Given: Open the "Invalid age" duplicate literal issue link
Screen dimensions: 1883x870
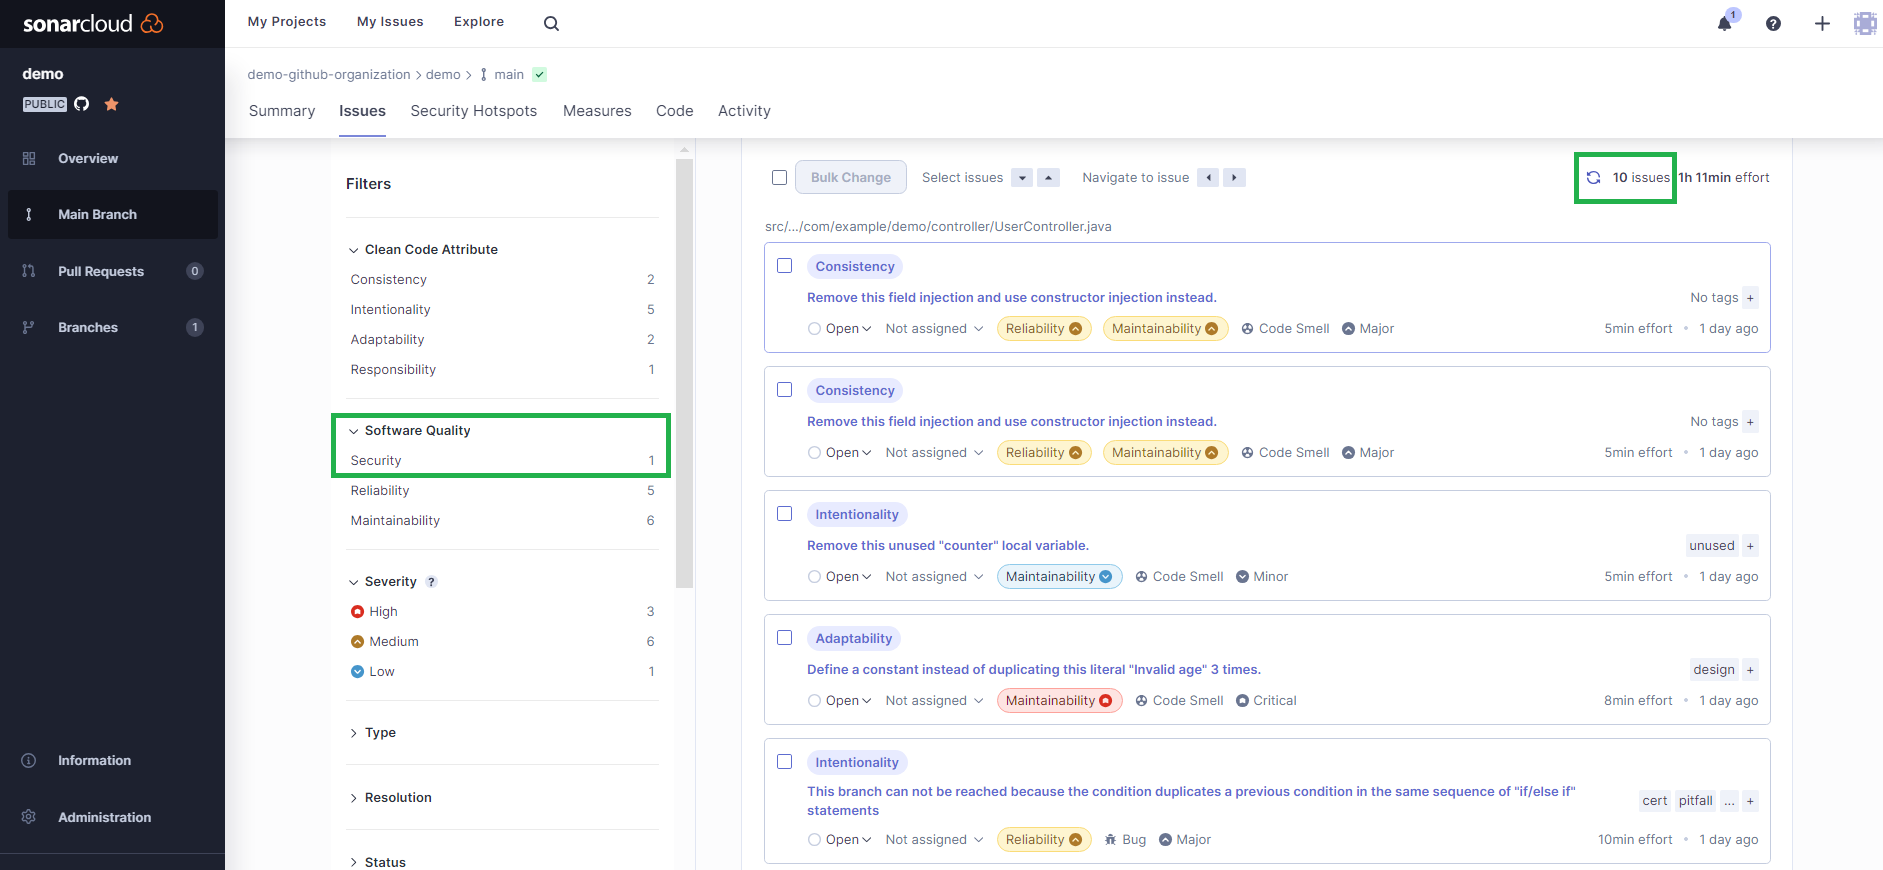Looking at the screenshot, I should point(1033,670).
